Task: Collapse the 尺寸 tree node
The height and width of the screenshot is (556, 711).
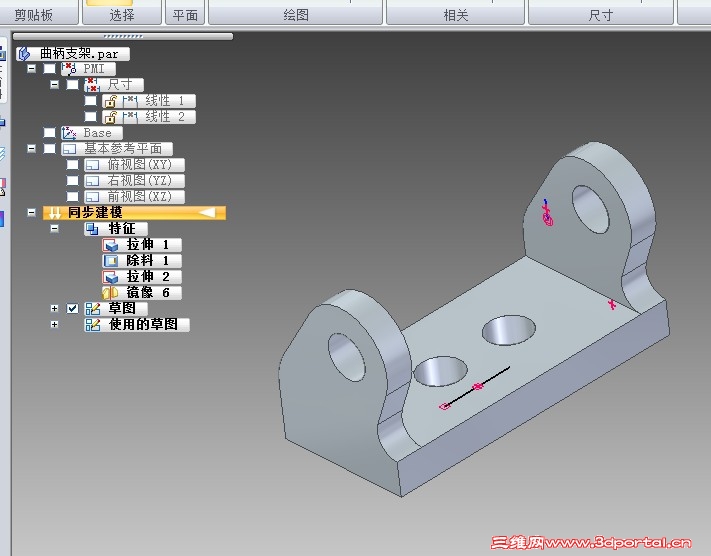Action: tap(54, 85)
